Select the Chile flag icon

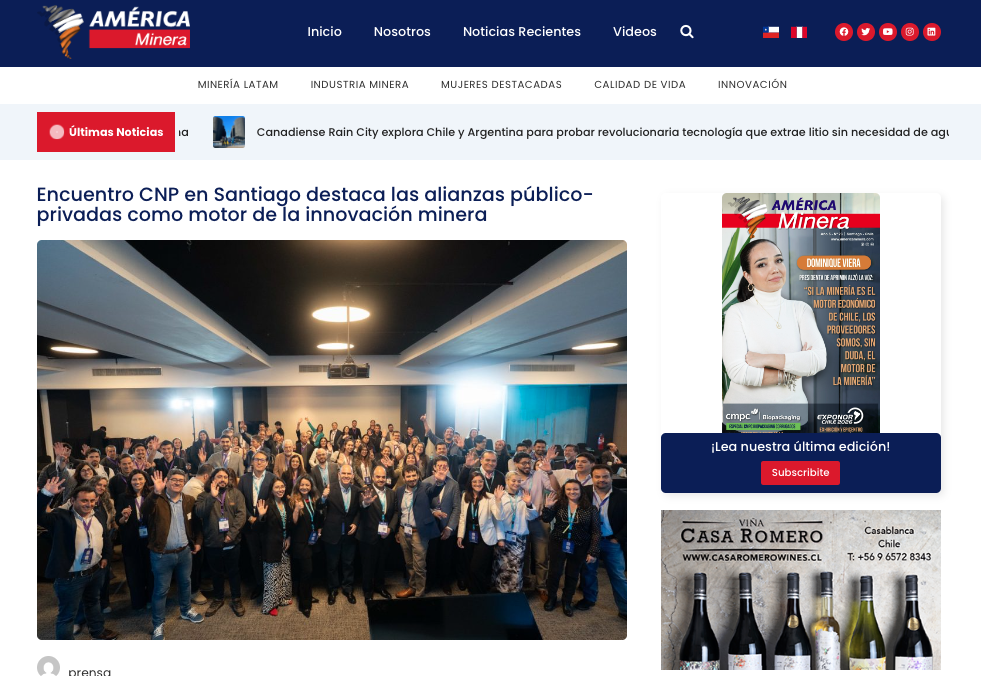pos(771,32)
